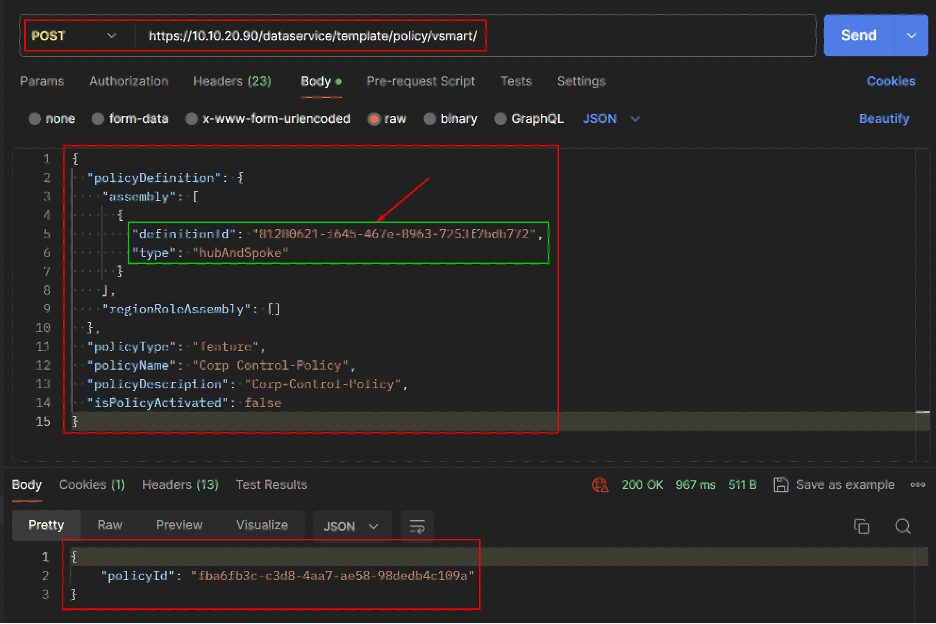Click the copy response icon

(x=861, y=526)
